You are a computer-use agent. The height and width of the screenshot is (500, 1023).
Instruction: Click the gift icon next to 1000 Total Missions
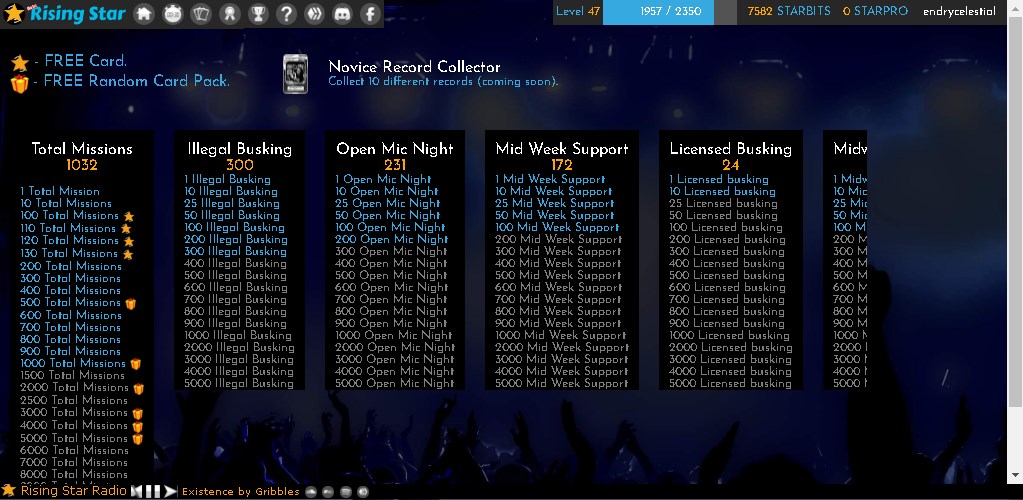coord(135,364)
